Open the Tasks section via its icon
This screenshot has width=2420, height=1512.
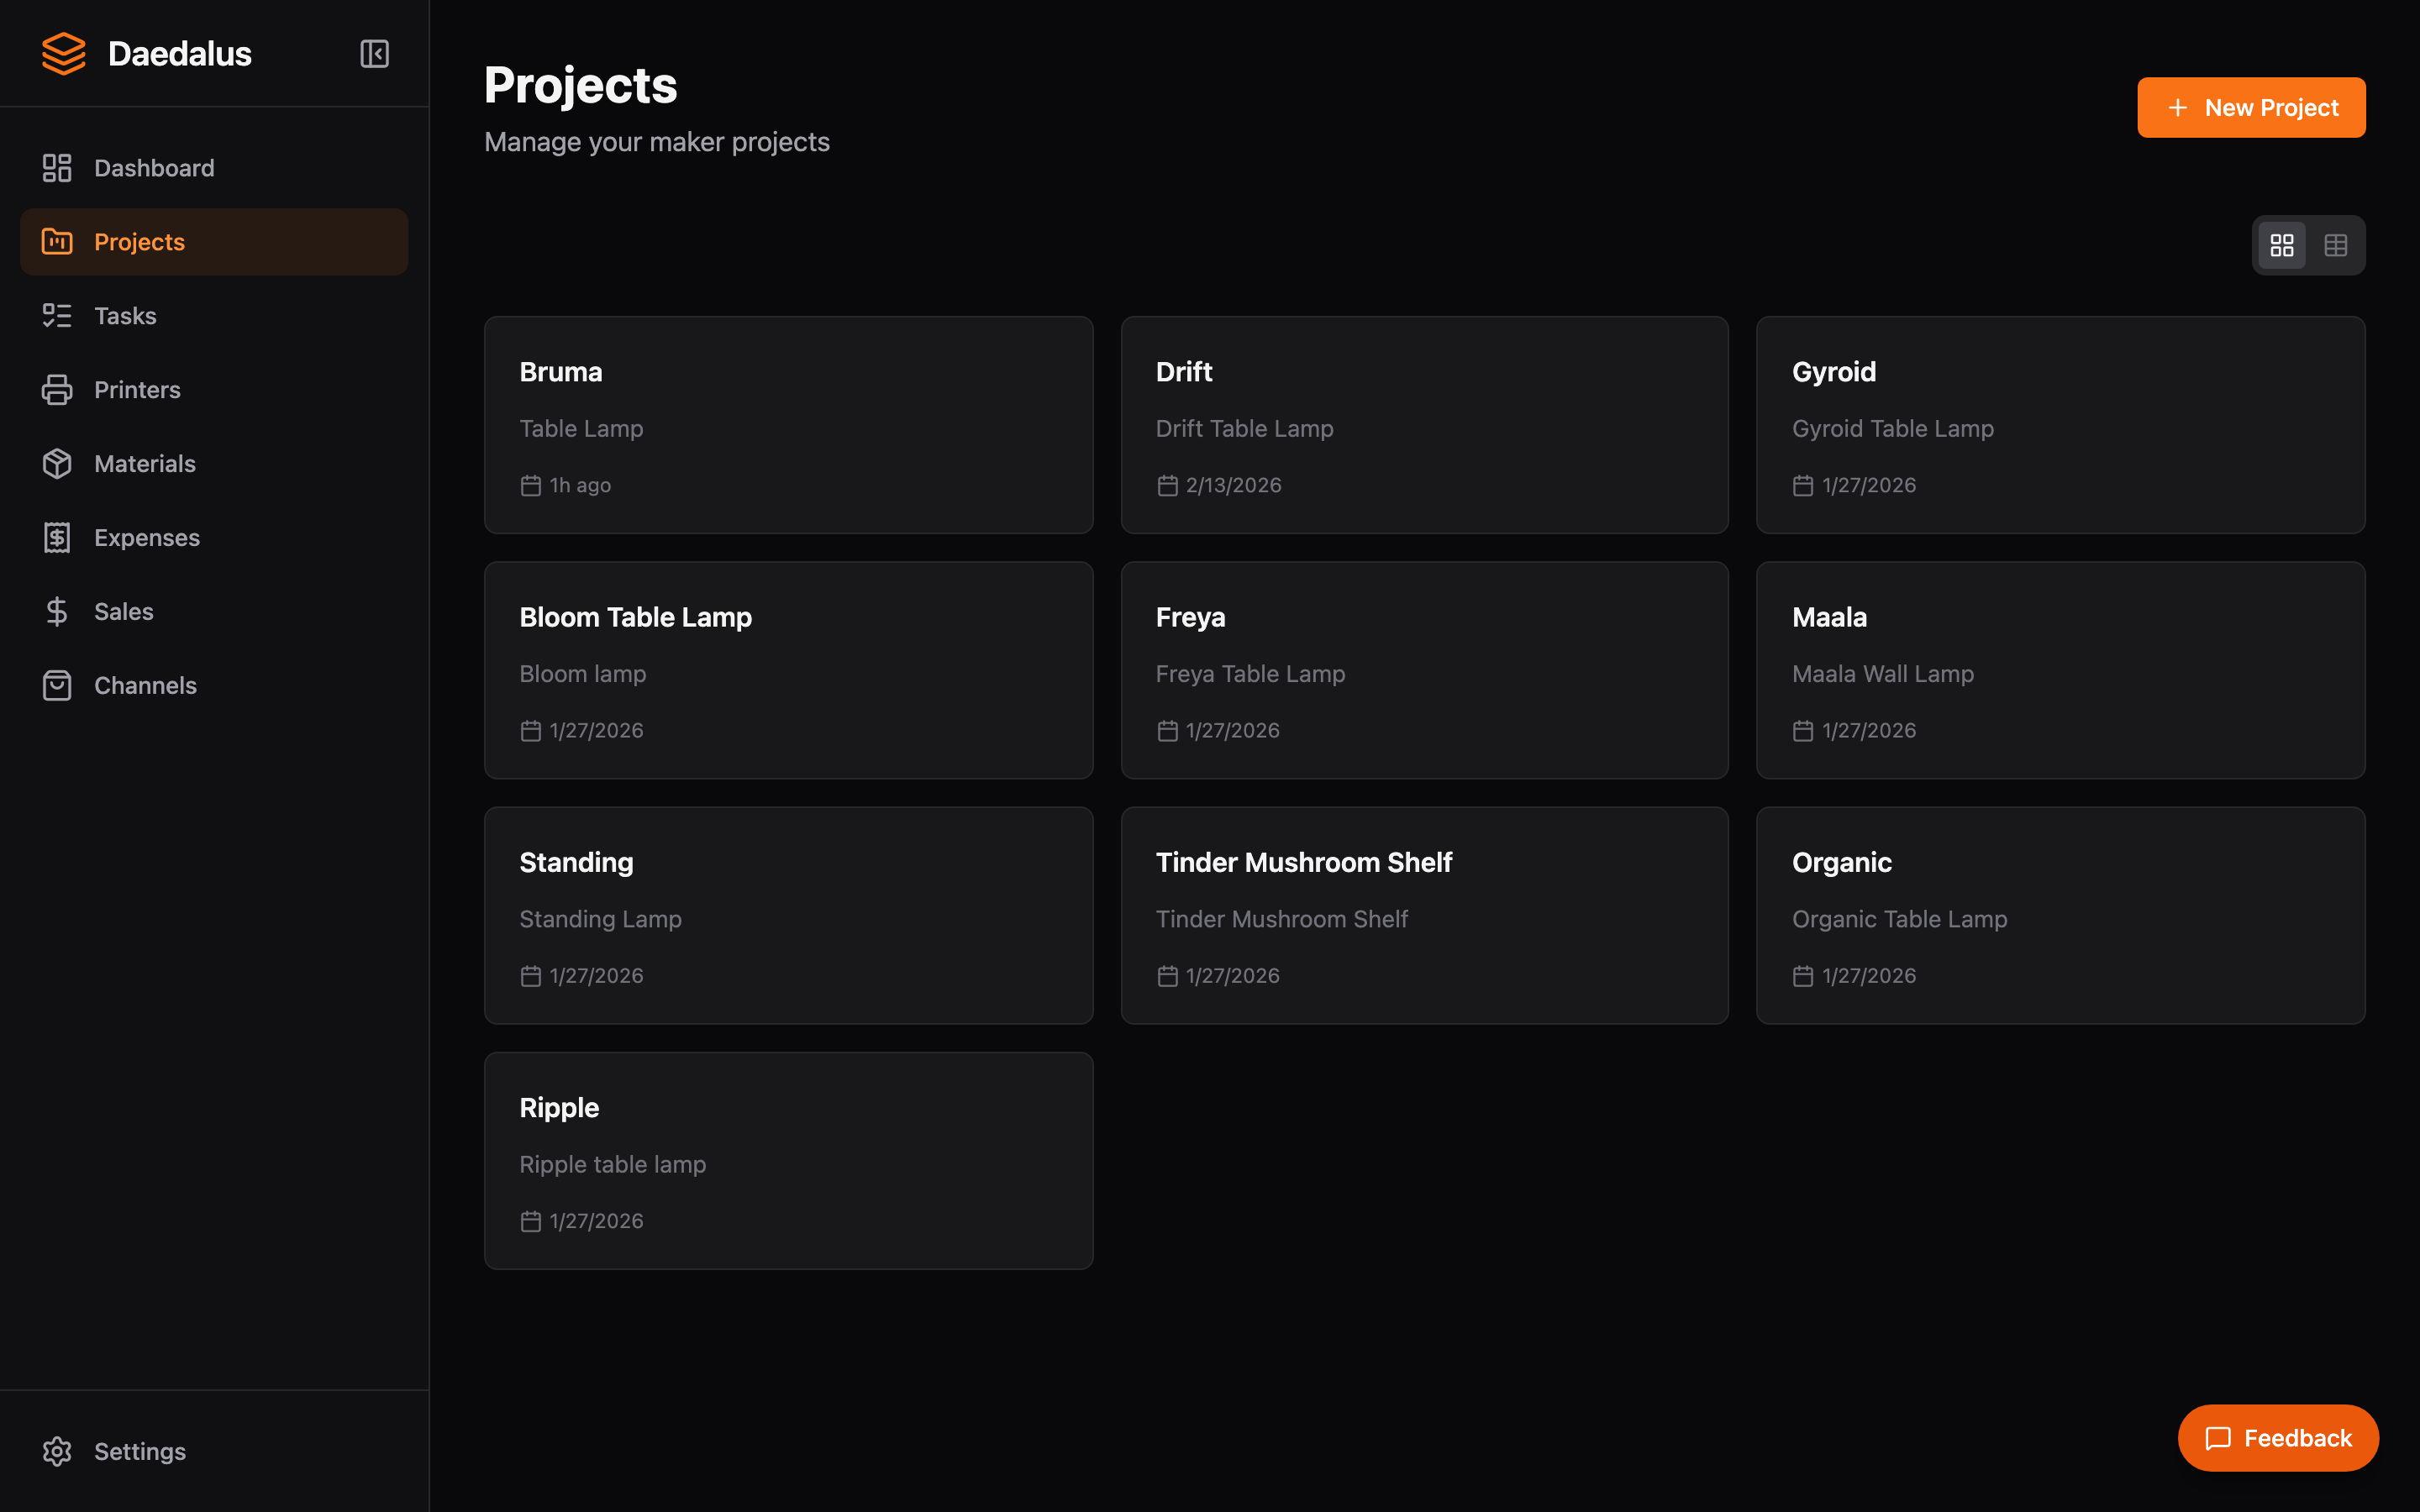point(57,315)
